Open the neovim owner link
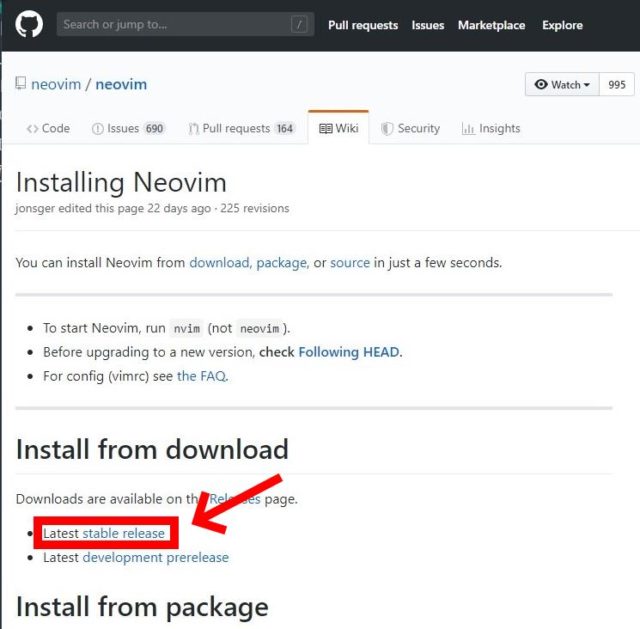This screenshot has width=640, height=629. click(x=56, y=84)
